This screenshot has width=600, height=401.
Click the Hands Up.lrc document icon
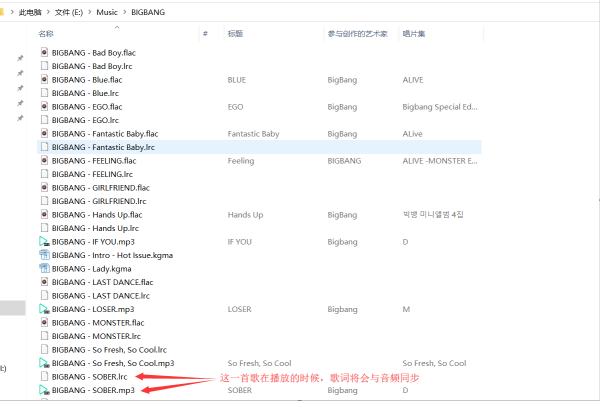44,228
